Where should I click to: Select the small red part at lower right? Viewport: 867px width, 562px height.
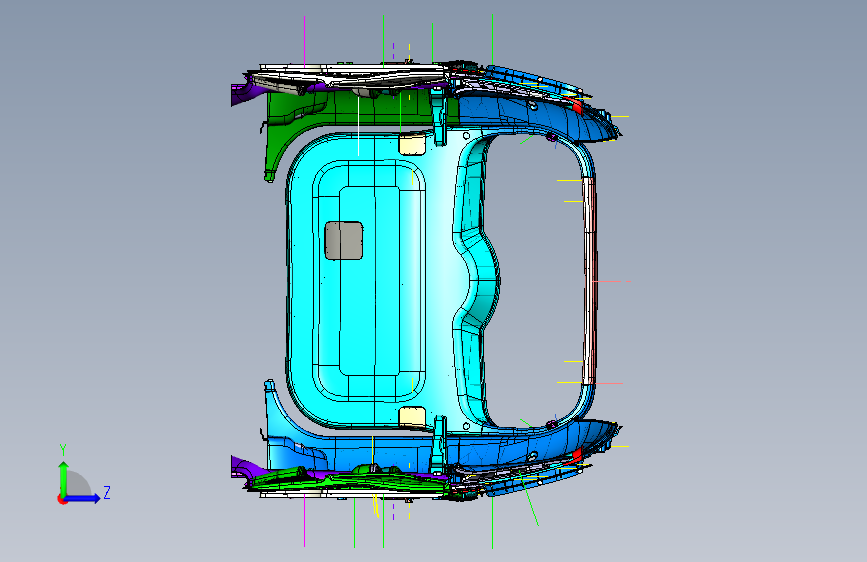(577, 456)
